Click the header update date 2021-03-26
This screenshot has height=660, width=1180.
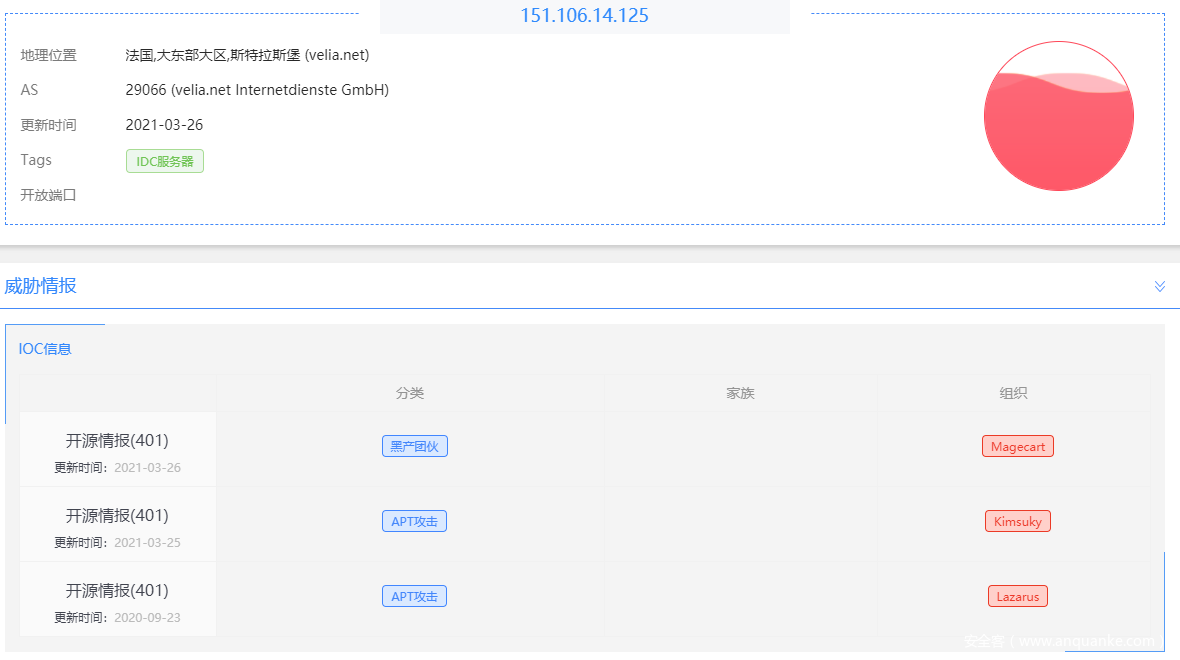[x=164, y=125]
